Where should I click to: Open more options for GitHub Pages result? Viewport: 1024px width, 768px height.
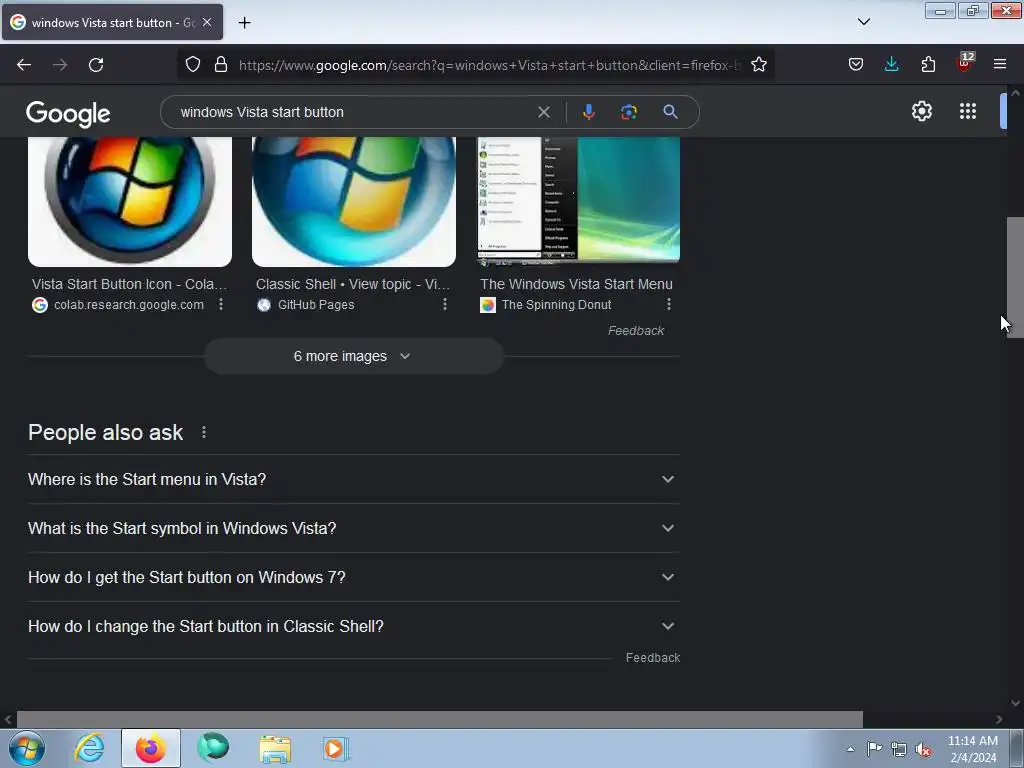[445, 304]
